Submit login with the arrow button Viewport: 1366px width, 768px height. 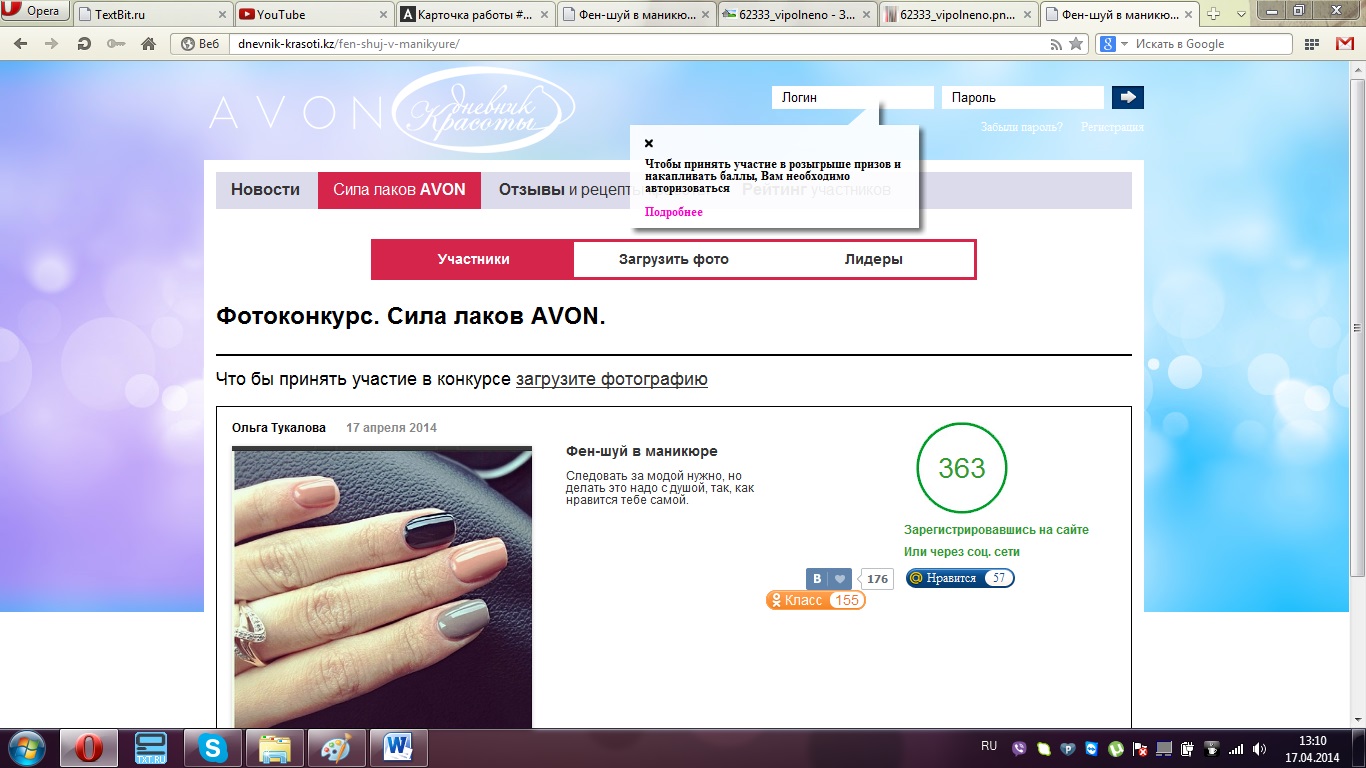[1128, 97]
